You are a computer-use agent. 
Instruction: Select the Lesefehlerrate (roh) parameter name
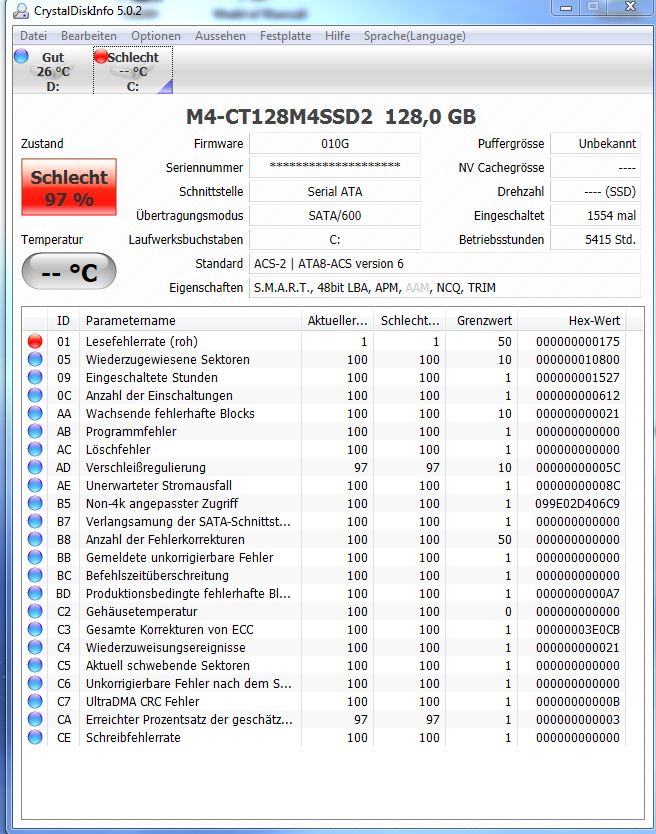pyautogui.click(x=142, y=341)
